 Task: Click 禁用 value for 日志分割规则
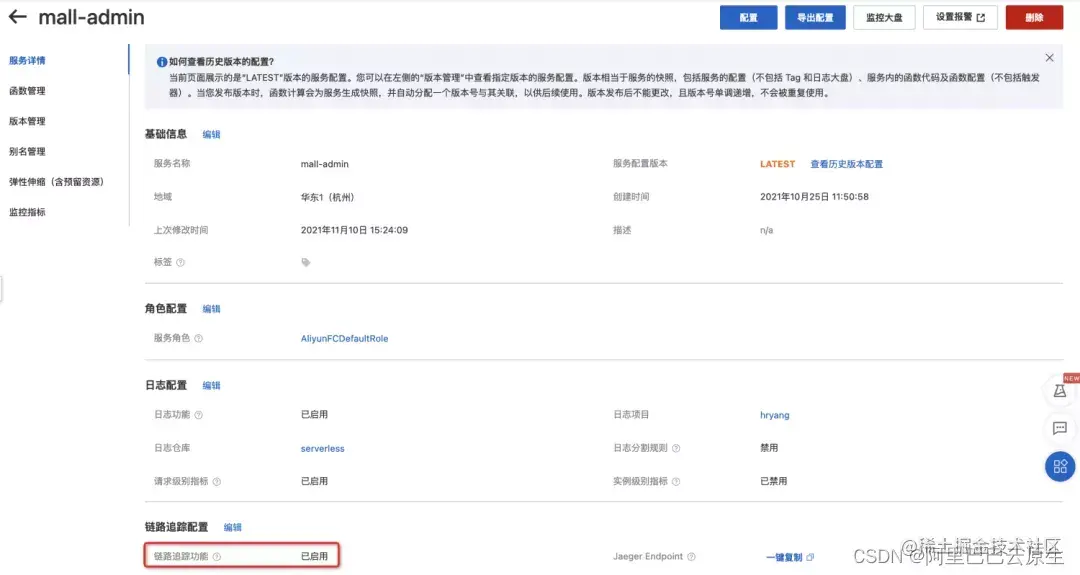769,448
